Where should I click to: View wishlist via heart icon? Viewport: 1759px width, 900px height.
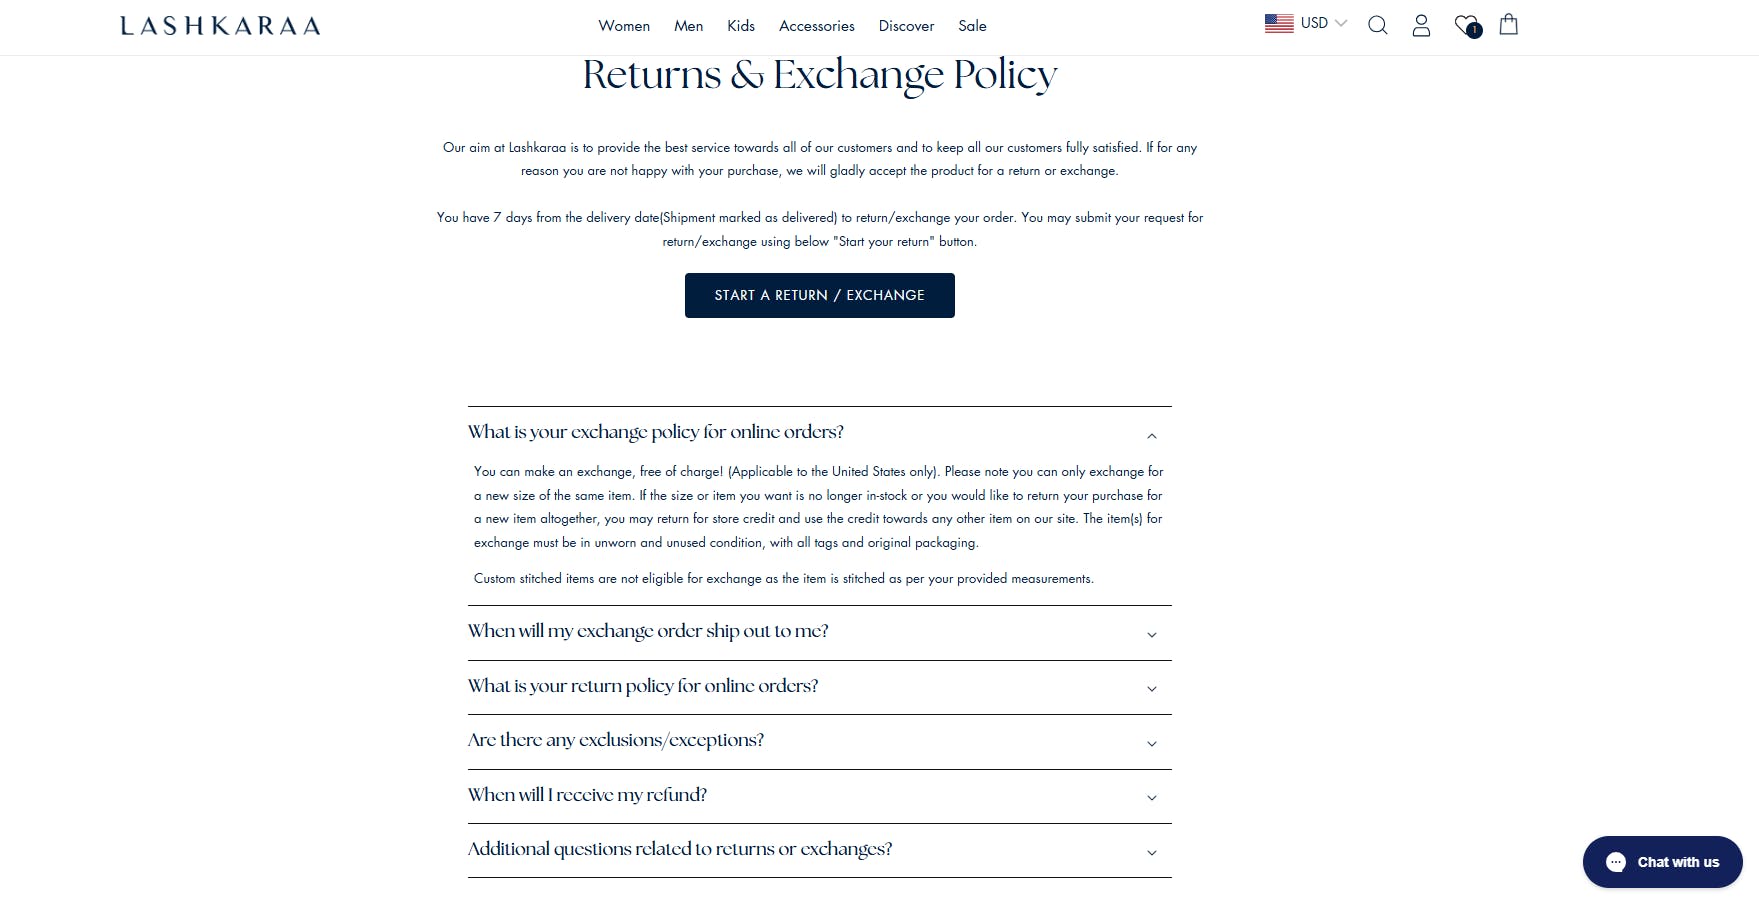click(x=1466, y=26)
